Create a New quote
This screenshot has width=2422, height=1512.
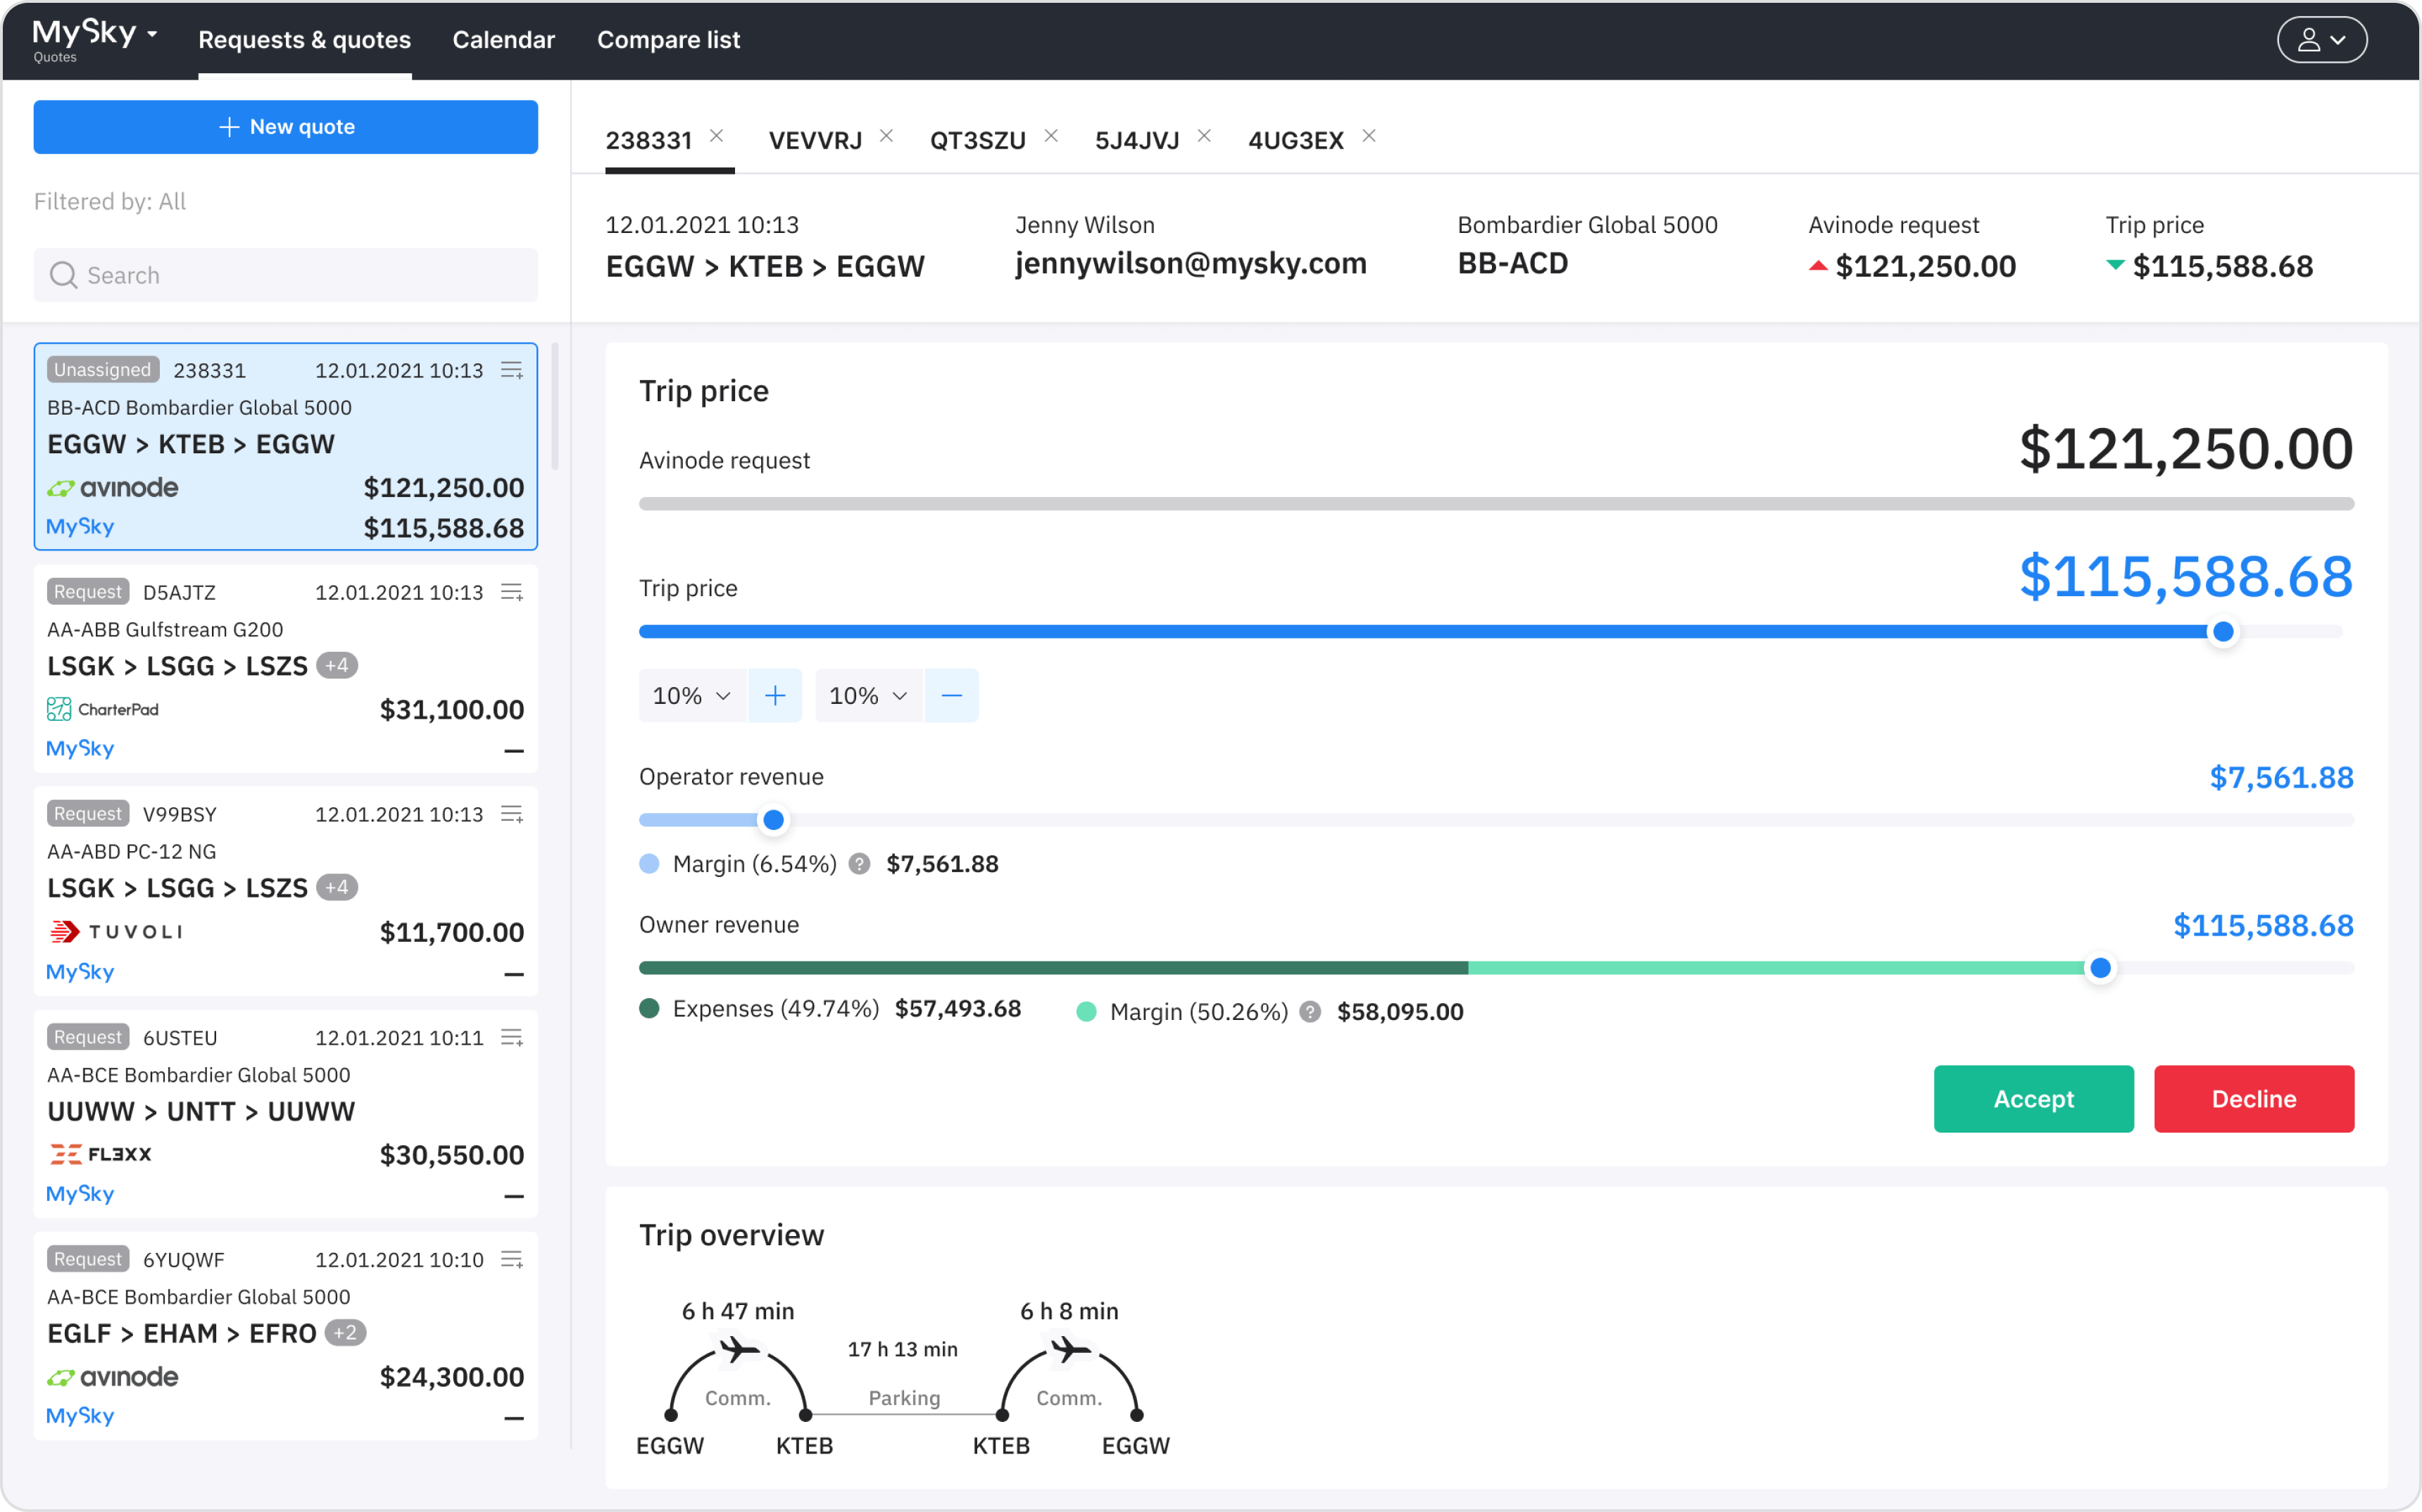click(286, 127)
